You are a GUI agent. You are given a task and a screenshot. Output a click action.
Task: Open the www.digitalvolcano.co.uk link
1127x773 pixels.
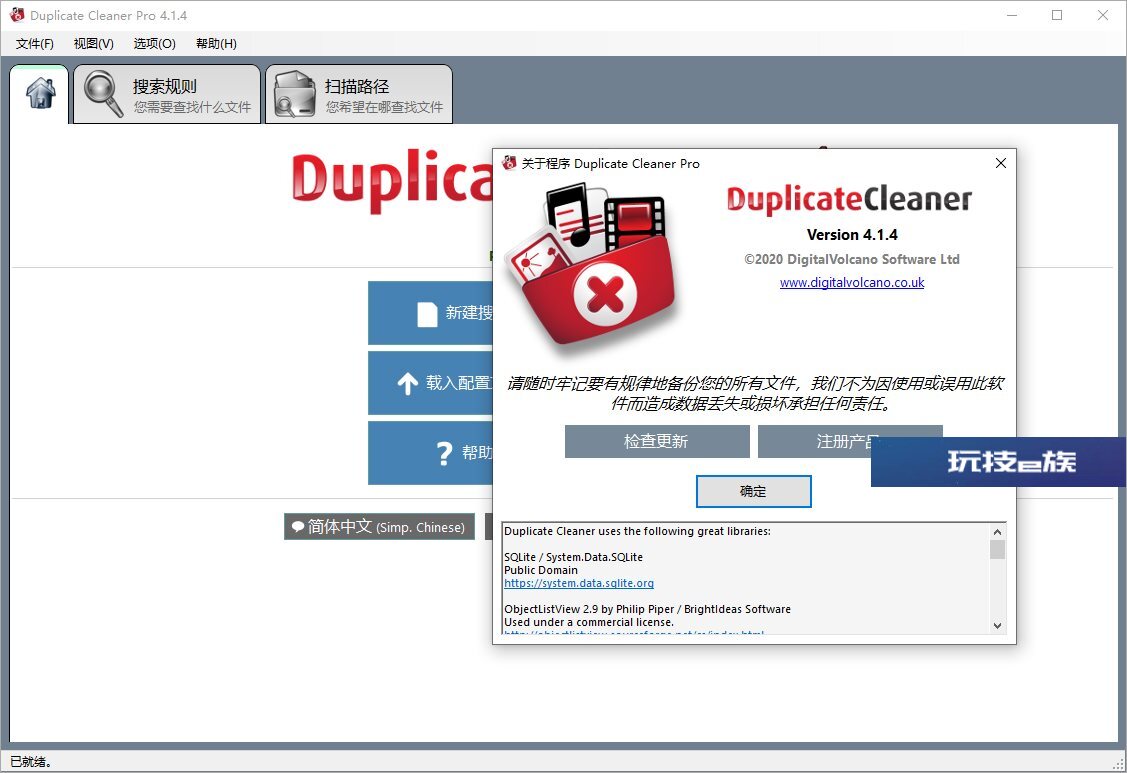[x=852, y=283]
